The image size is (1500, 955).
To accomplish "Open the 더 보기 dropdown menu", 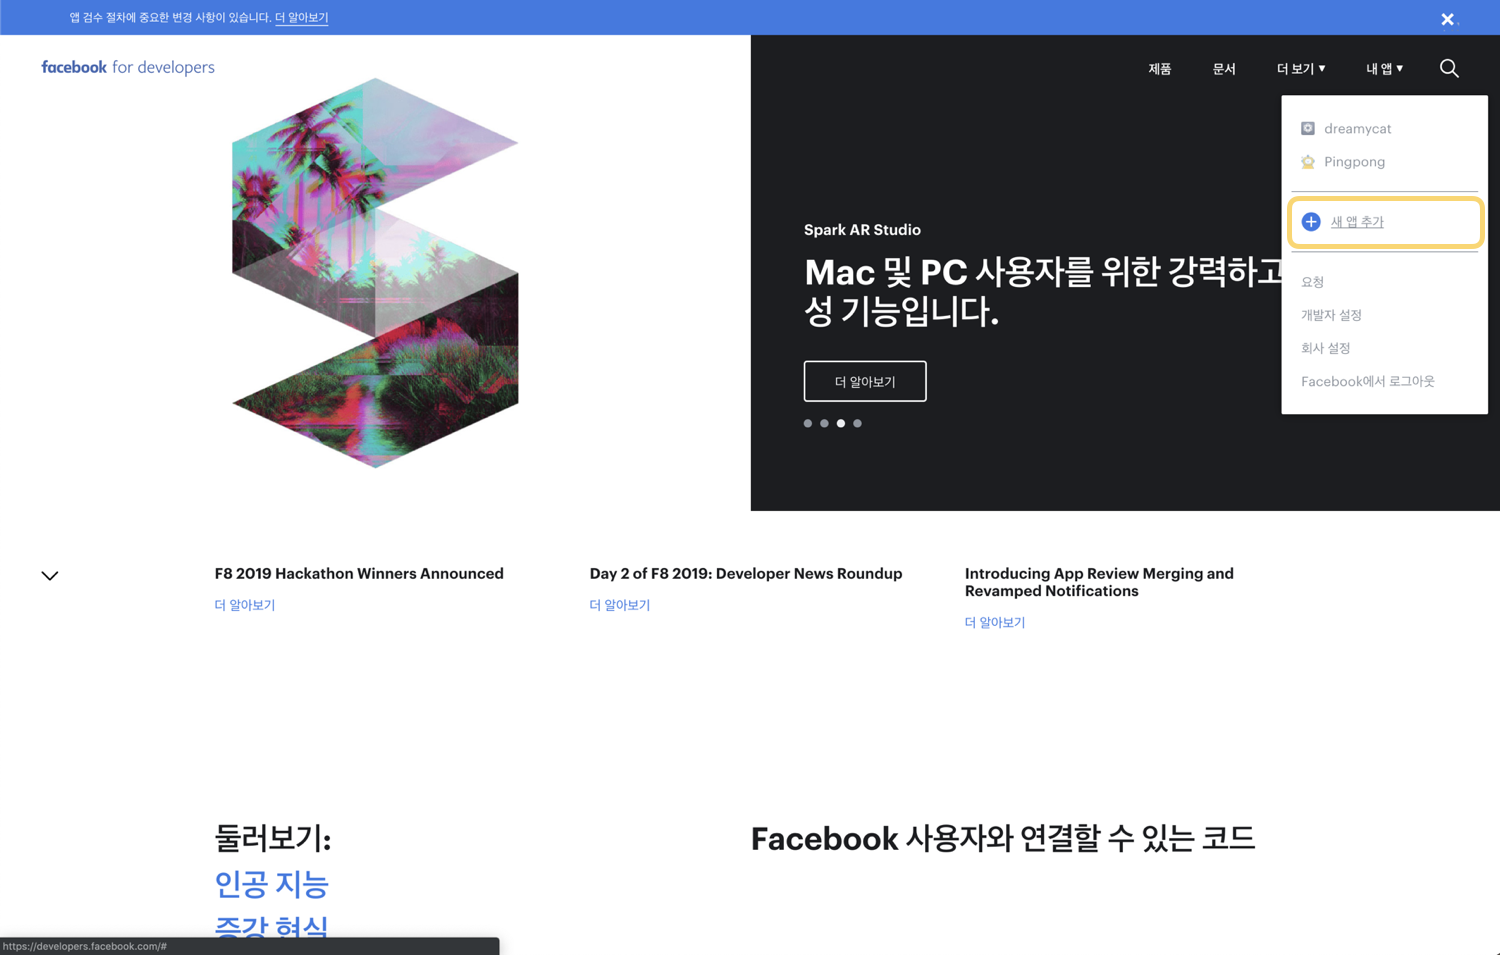I will tap(1301, 69).
